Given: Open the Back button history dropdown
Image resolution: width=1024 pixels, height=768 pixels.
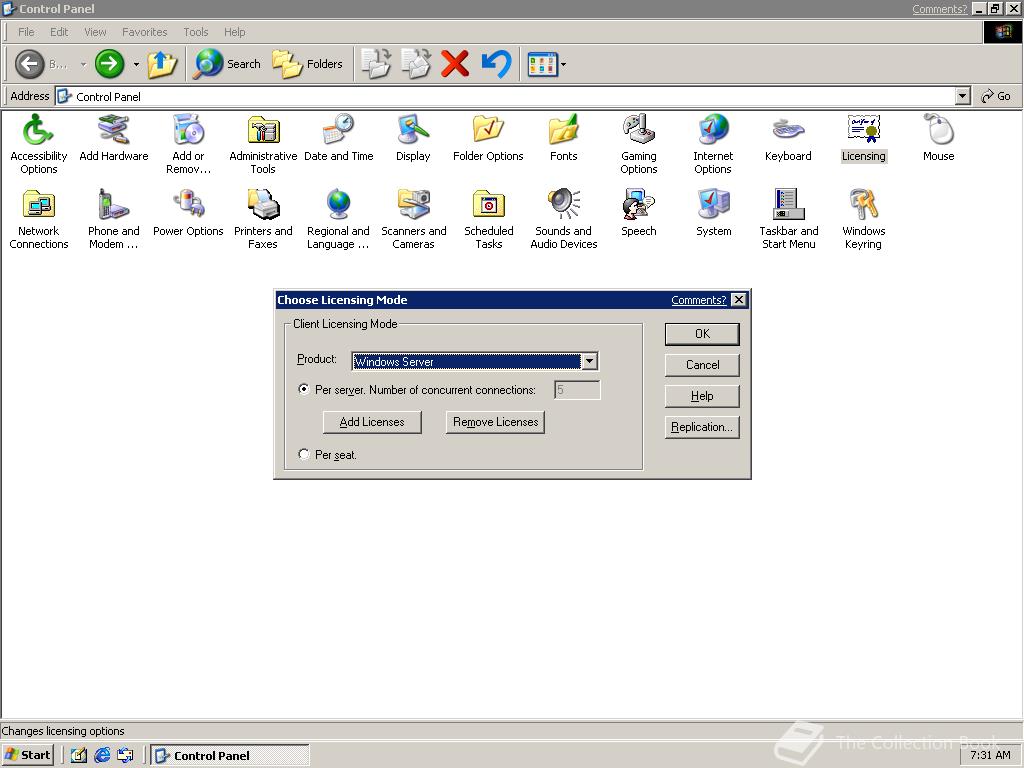Looking at the screenshot, I should click(83, 64).
